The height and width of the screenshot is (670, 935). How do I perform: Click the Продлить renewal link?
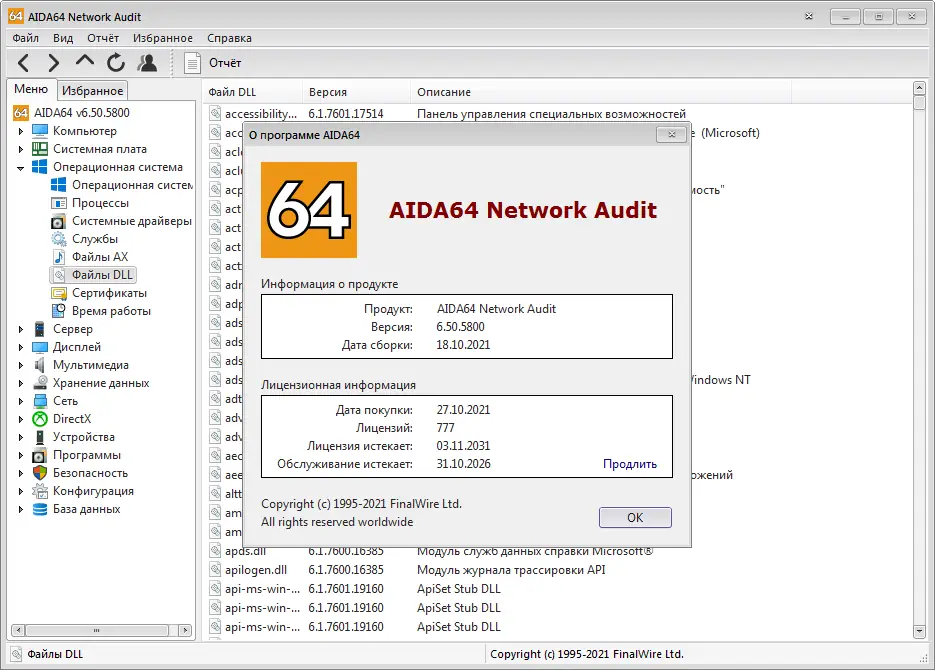(x=629, y=464)
